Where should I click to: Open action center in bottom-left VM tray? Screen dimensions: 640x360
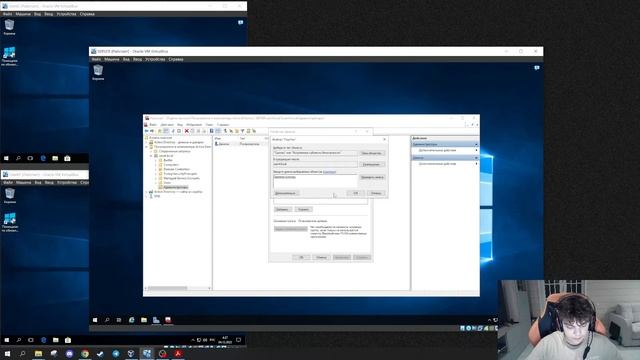click(239, 340)
